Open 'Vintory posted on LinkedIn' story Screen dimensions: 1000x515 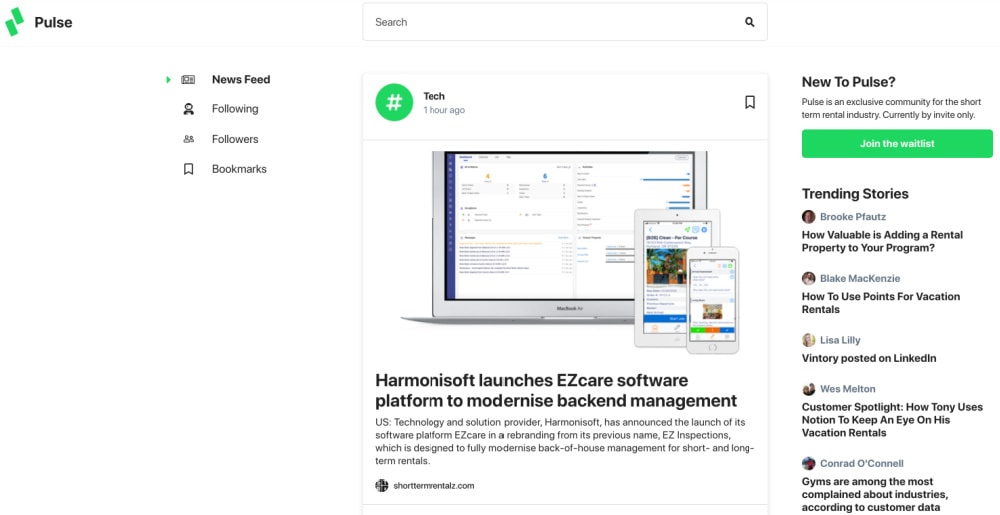[x=869, y=358]
